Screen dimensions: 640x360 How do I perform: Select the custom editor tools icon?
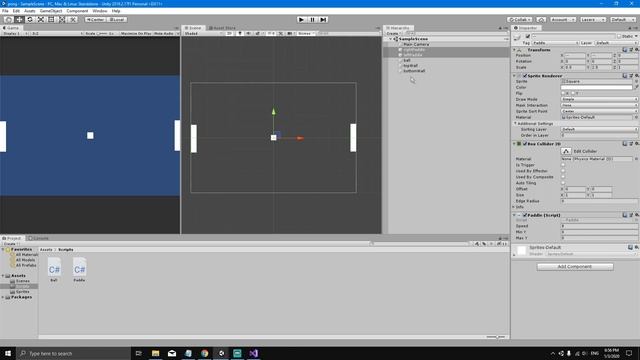[72, 20]
